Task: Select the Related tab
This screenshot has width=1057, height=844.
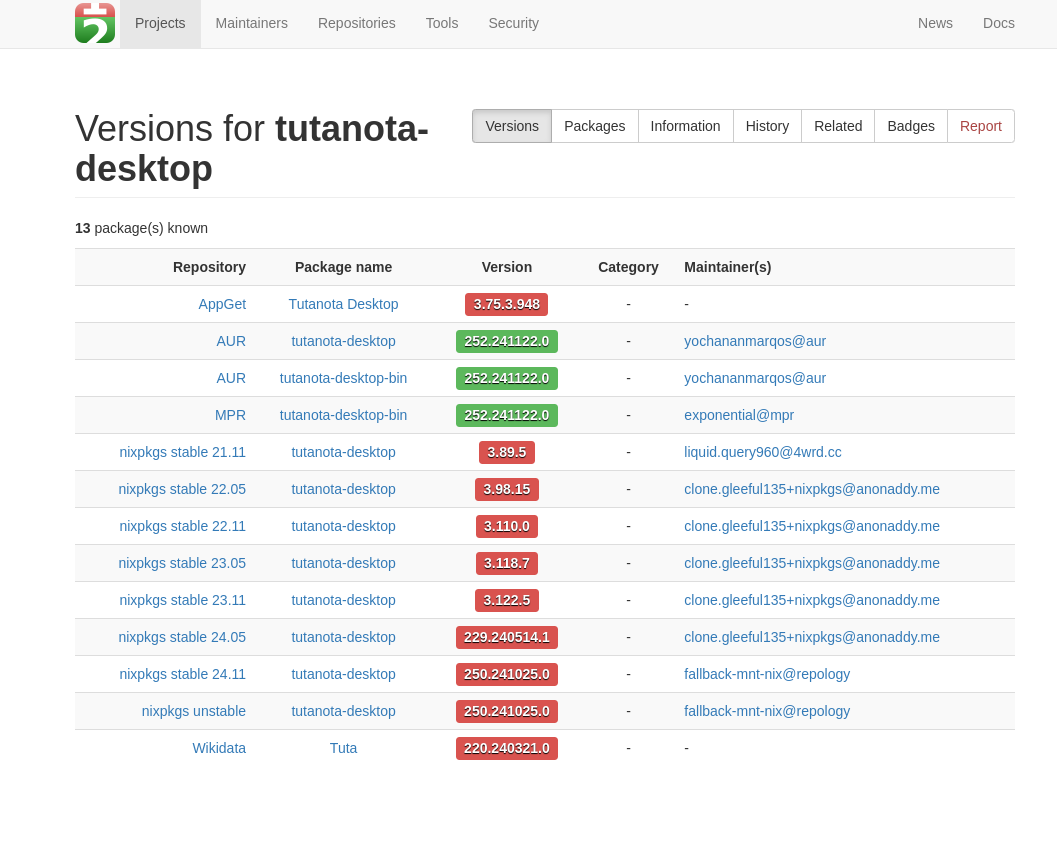Action: point(838,126)
